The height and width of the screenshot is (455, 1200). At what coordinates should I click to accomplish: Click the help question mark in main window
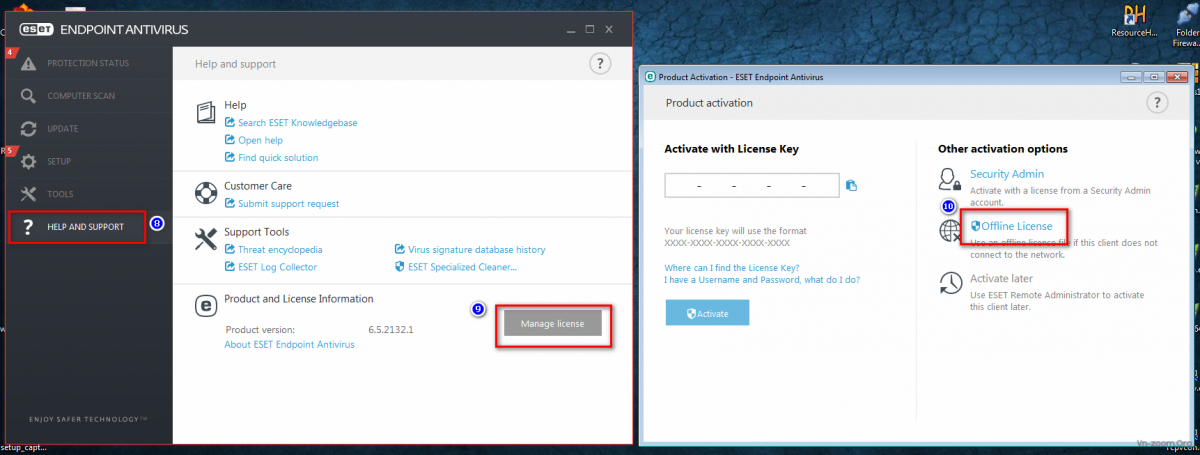599,64
